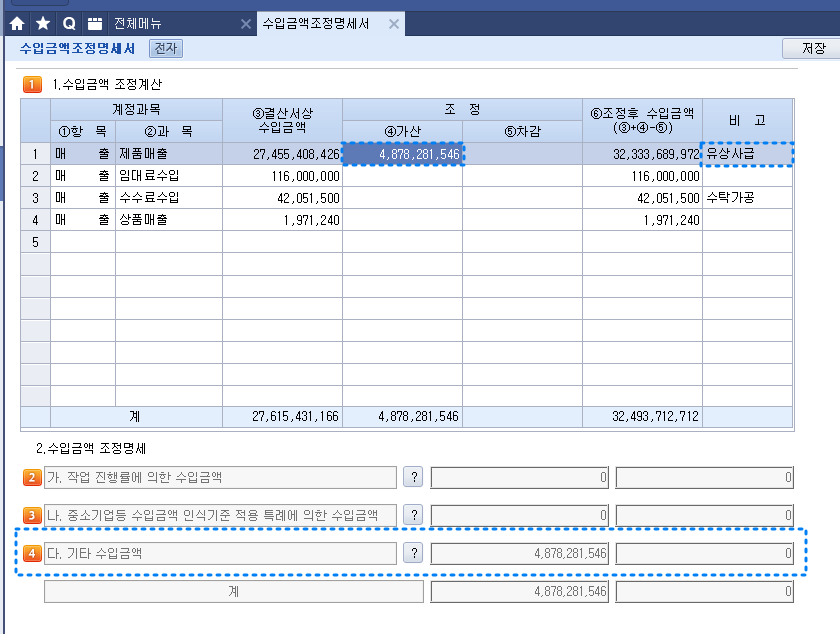
Task: Open help (?) for 중소기업등 수입금액 인식기준 특례
Action: pyautogui.click(x=412, y=515)
